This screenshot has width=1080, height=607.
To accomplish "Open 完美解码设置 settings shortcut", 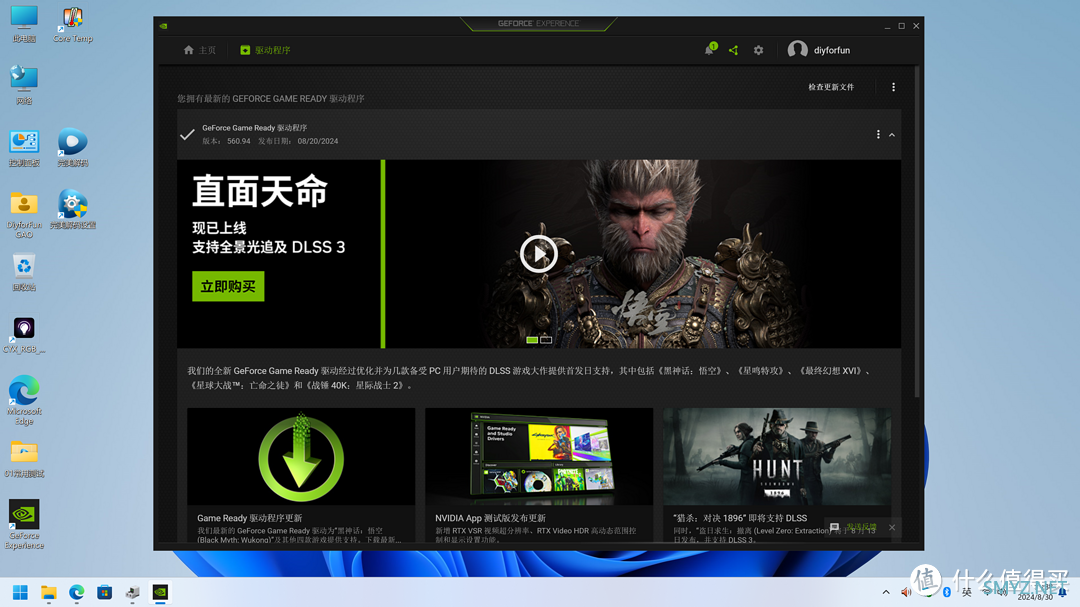I will [72, 209].
